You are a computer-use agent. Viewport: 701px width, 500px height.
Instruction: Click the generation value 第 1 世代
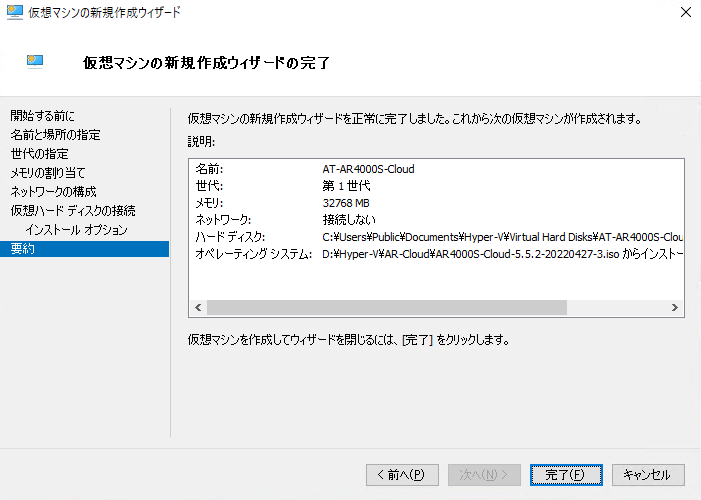tap(346, 186)
